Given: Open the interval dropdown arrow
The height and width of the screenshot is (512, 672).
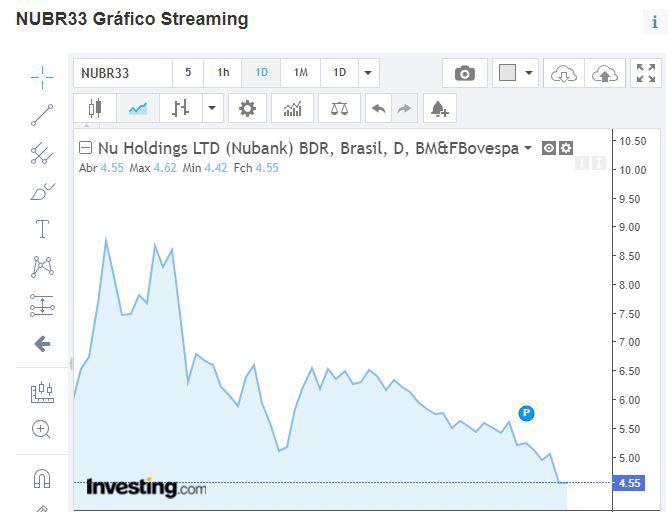Looking at the screenshot, I should pyautogui.click(x=368, y=73).
